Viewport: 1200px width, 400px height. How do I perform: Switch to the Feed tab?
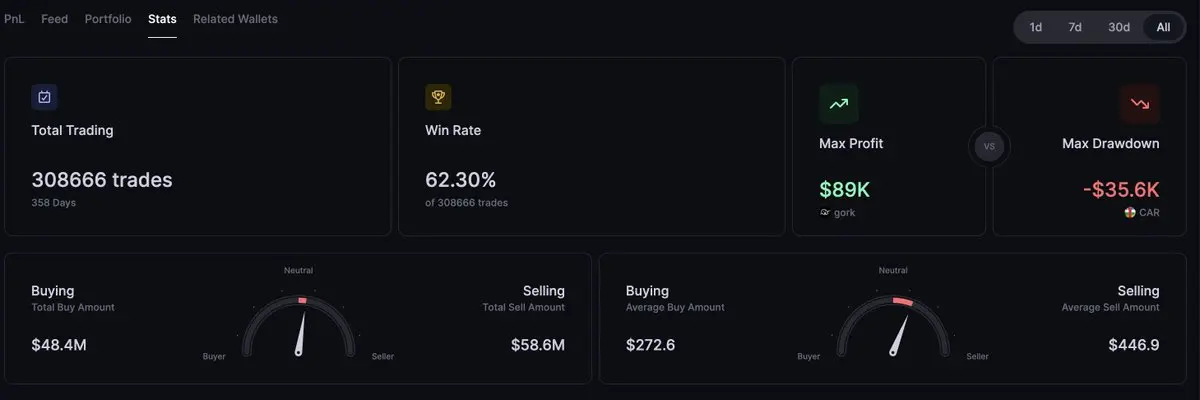(54, 19)
